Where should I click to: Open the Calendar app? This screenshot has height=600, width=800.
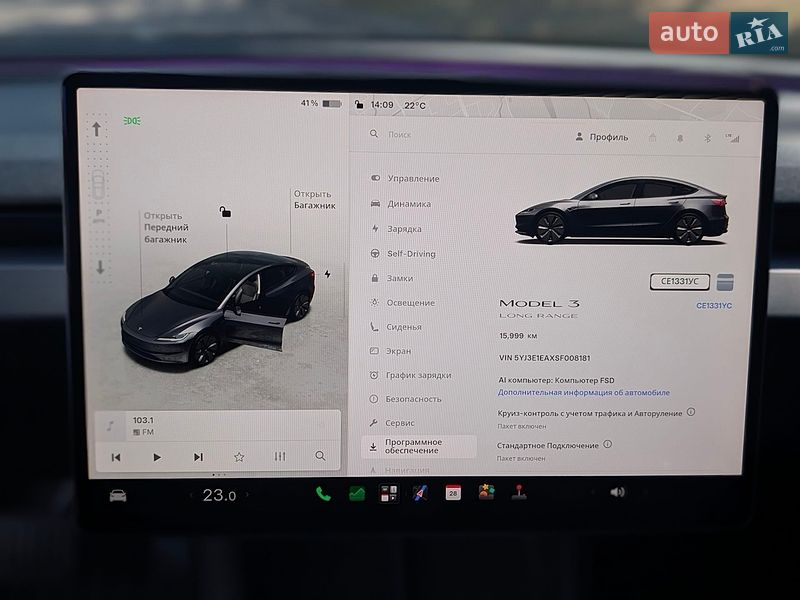pos(453,493)
